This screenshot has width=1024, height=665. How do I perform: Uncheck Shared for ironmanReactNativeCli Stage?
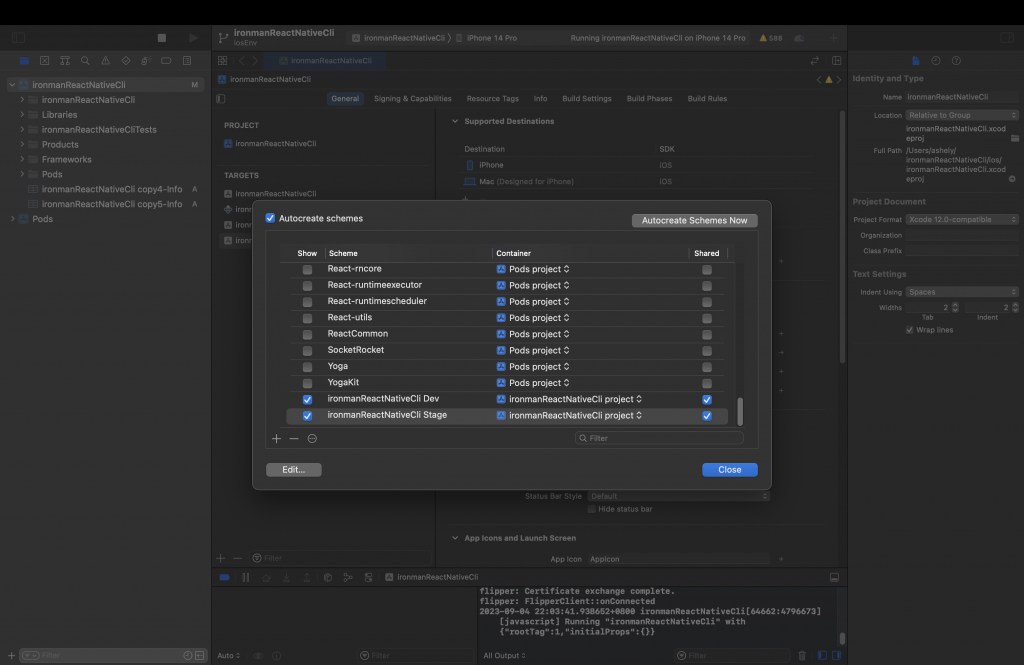tap(707, 416)
